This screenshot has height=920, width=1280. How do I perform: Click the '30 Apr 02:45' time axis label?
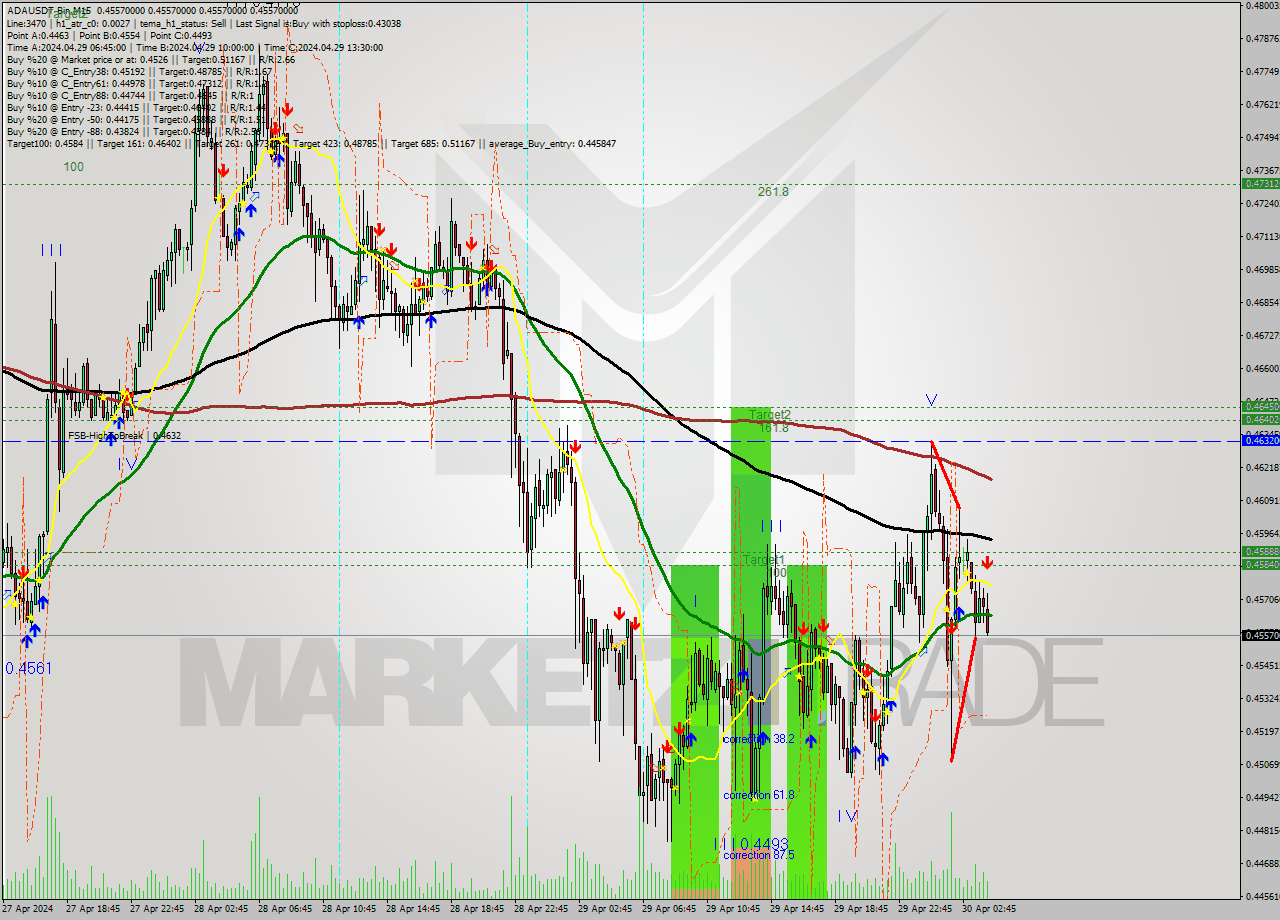pos(987,909)
